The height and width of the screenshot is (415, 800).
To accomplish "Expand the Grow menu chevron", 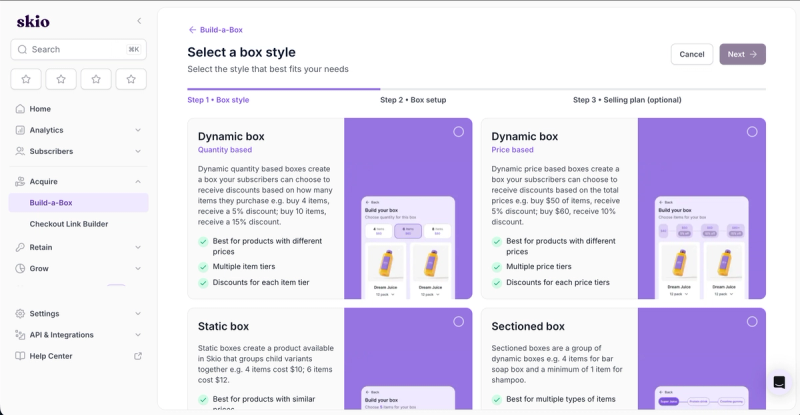I will click(x=138, y=268).
